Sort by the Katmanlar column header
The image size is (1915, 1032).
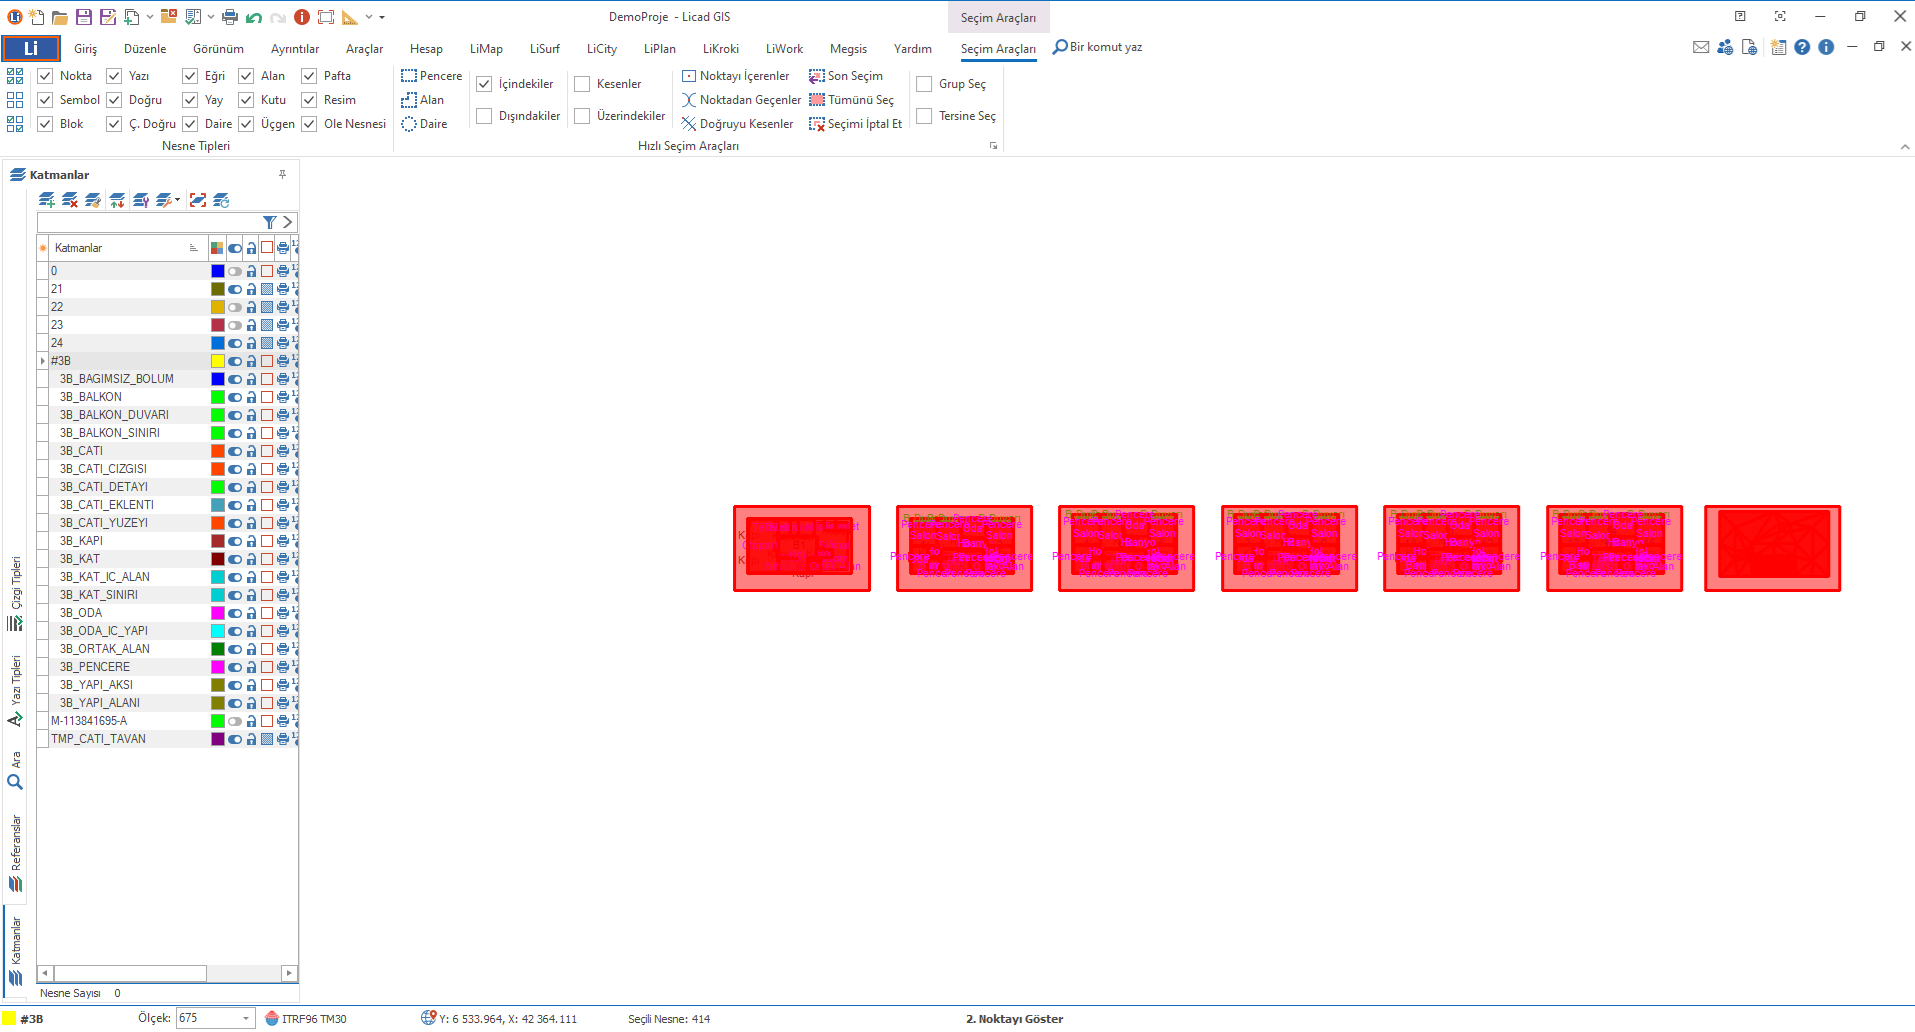[127, 248]
